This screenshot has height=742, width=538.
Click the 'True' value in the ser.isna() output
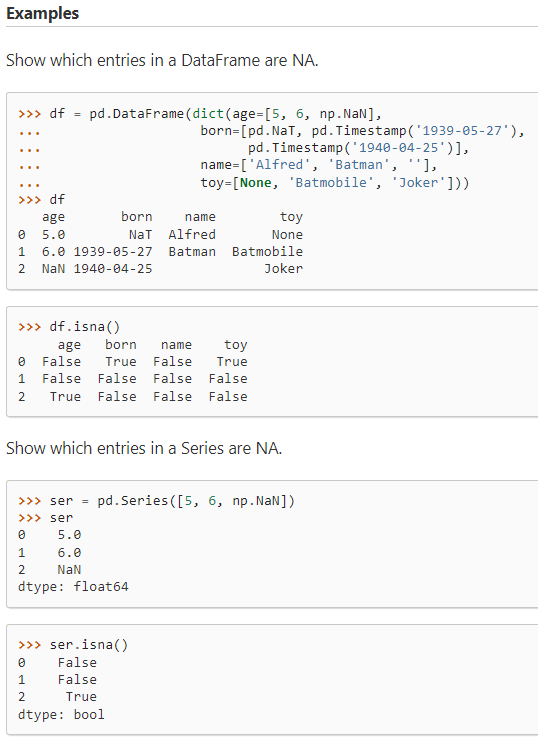81,697
